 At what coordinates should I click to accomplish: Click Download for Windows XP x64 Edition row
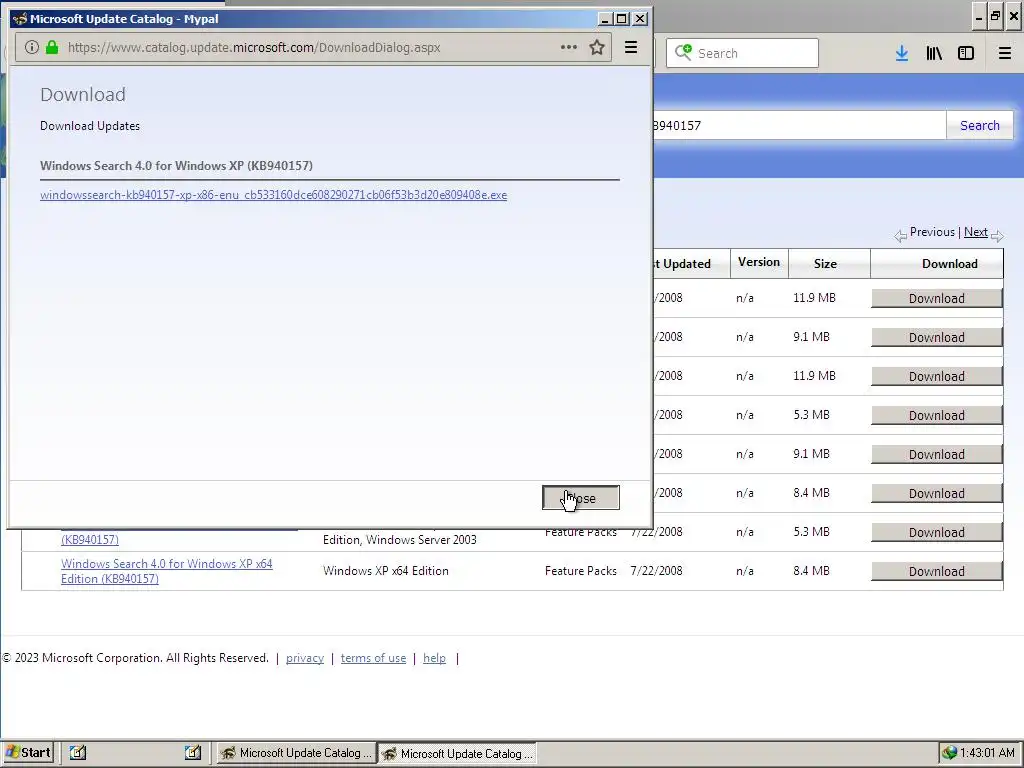(936, 571)
